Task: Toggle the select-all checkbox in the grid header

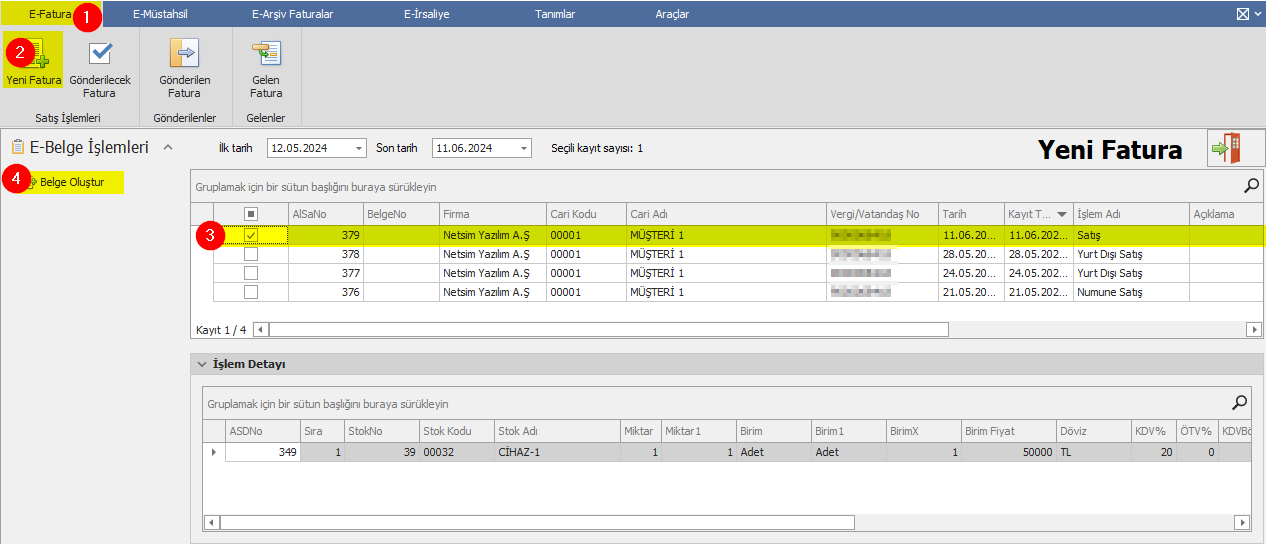Action: [251, 213]
